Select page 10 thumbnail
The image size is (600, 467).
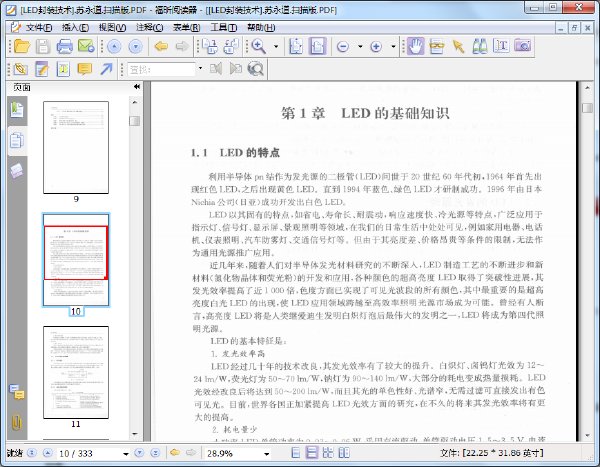click(76, 260)
